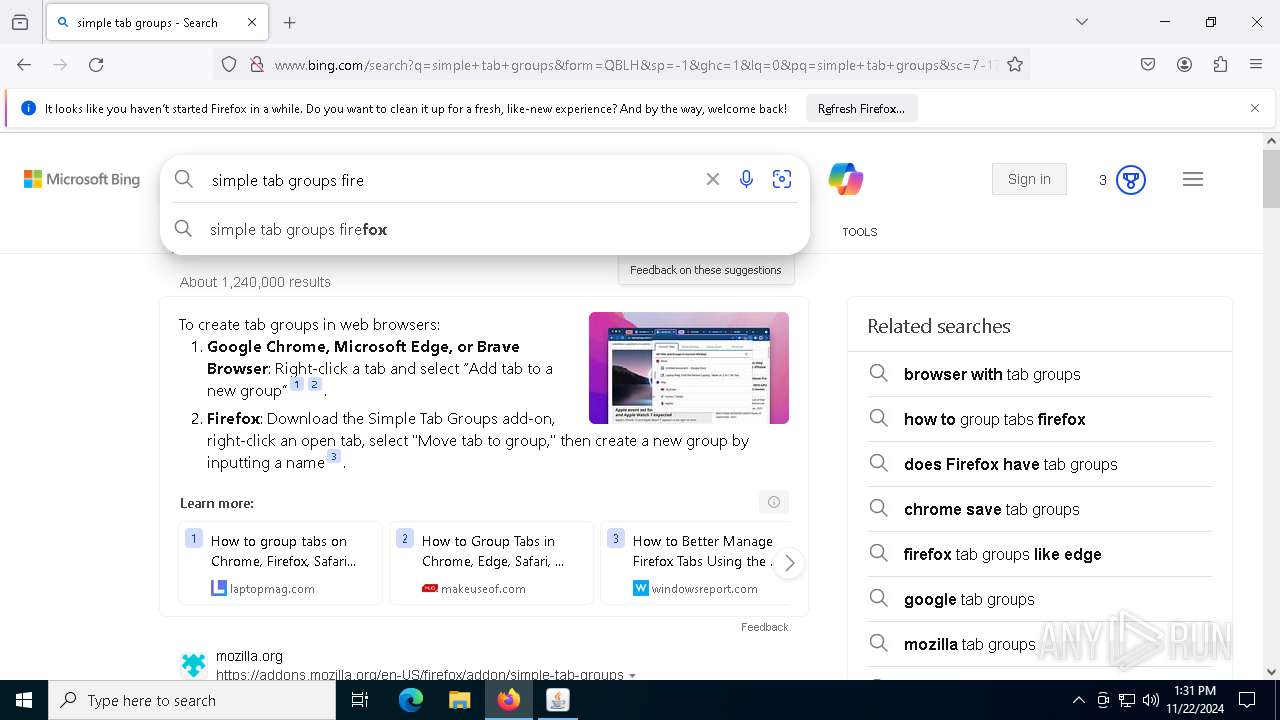Viewport: 1280px width, 720px height.
Task: Select suggestion 'simple tab groups firefox'
Action: (485, 229)
